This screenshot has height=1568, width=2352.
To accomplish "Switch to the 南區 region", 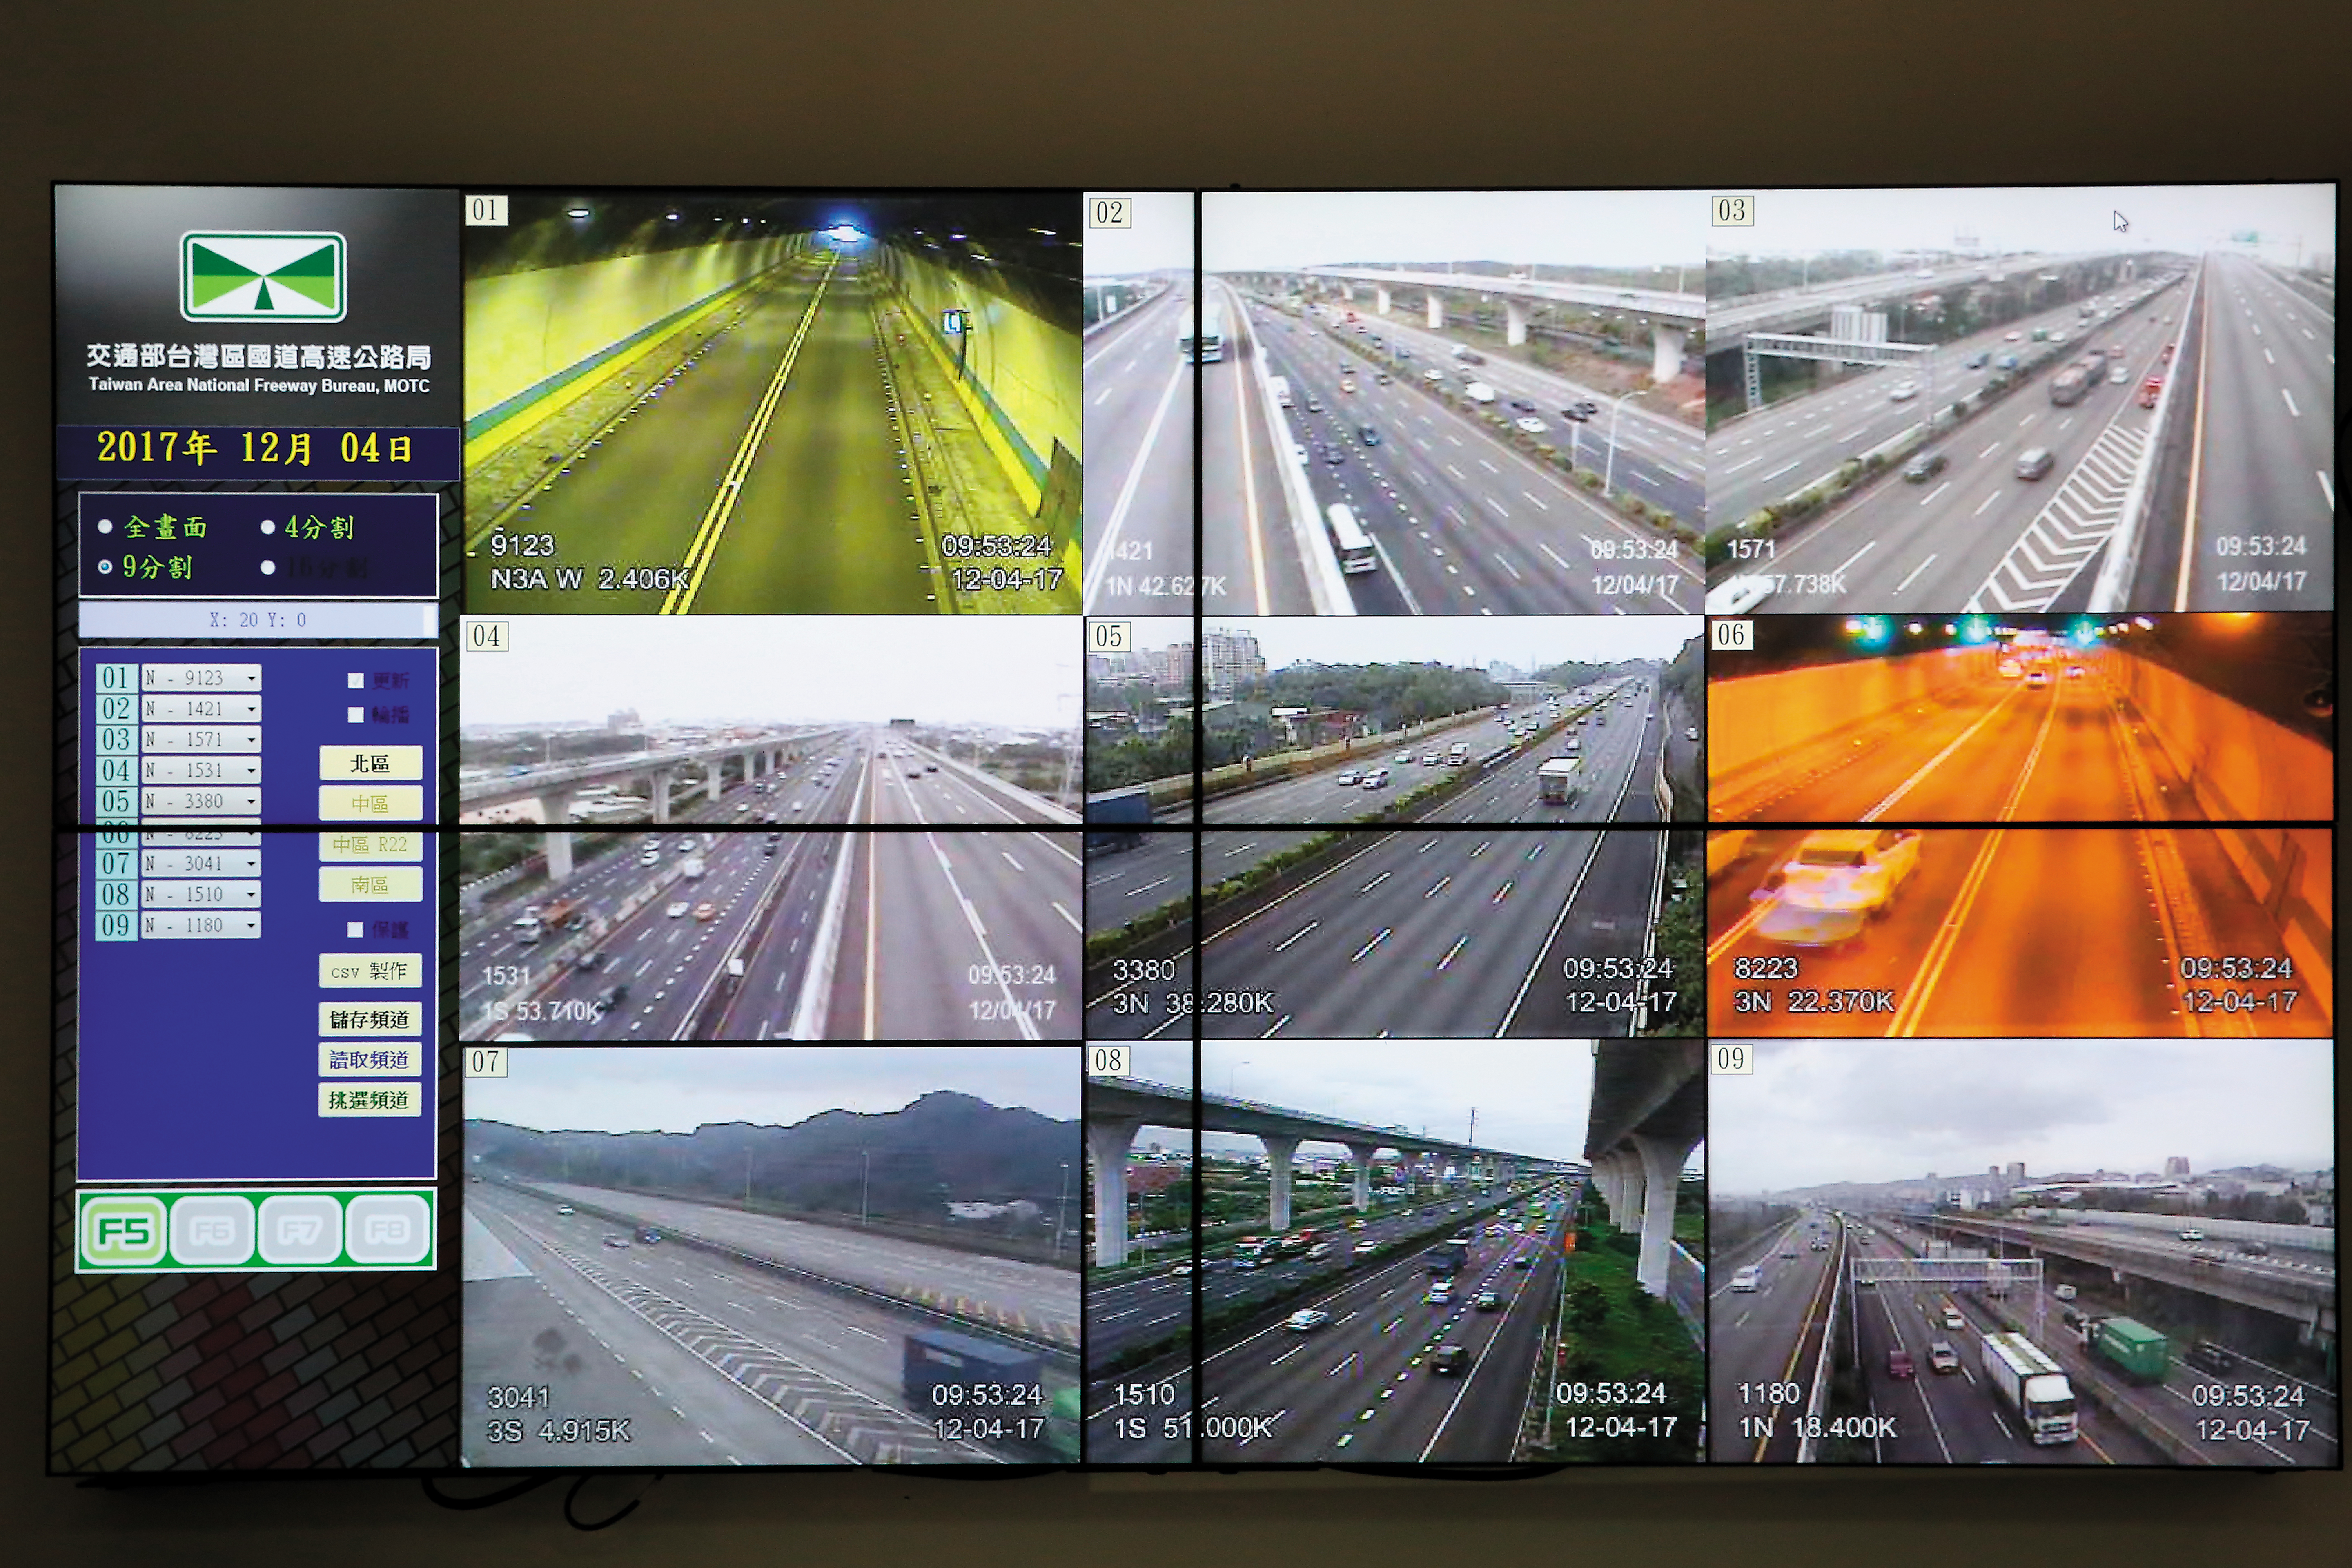I will pyautogui.click(x=370, y=885).
